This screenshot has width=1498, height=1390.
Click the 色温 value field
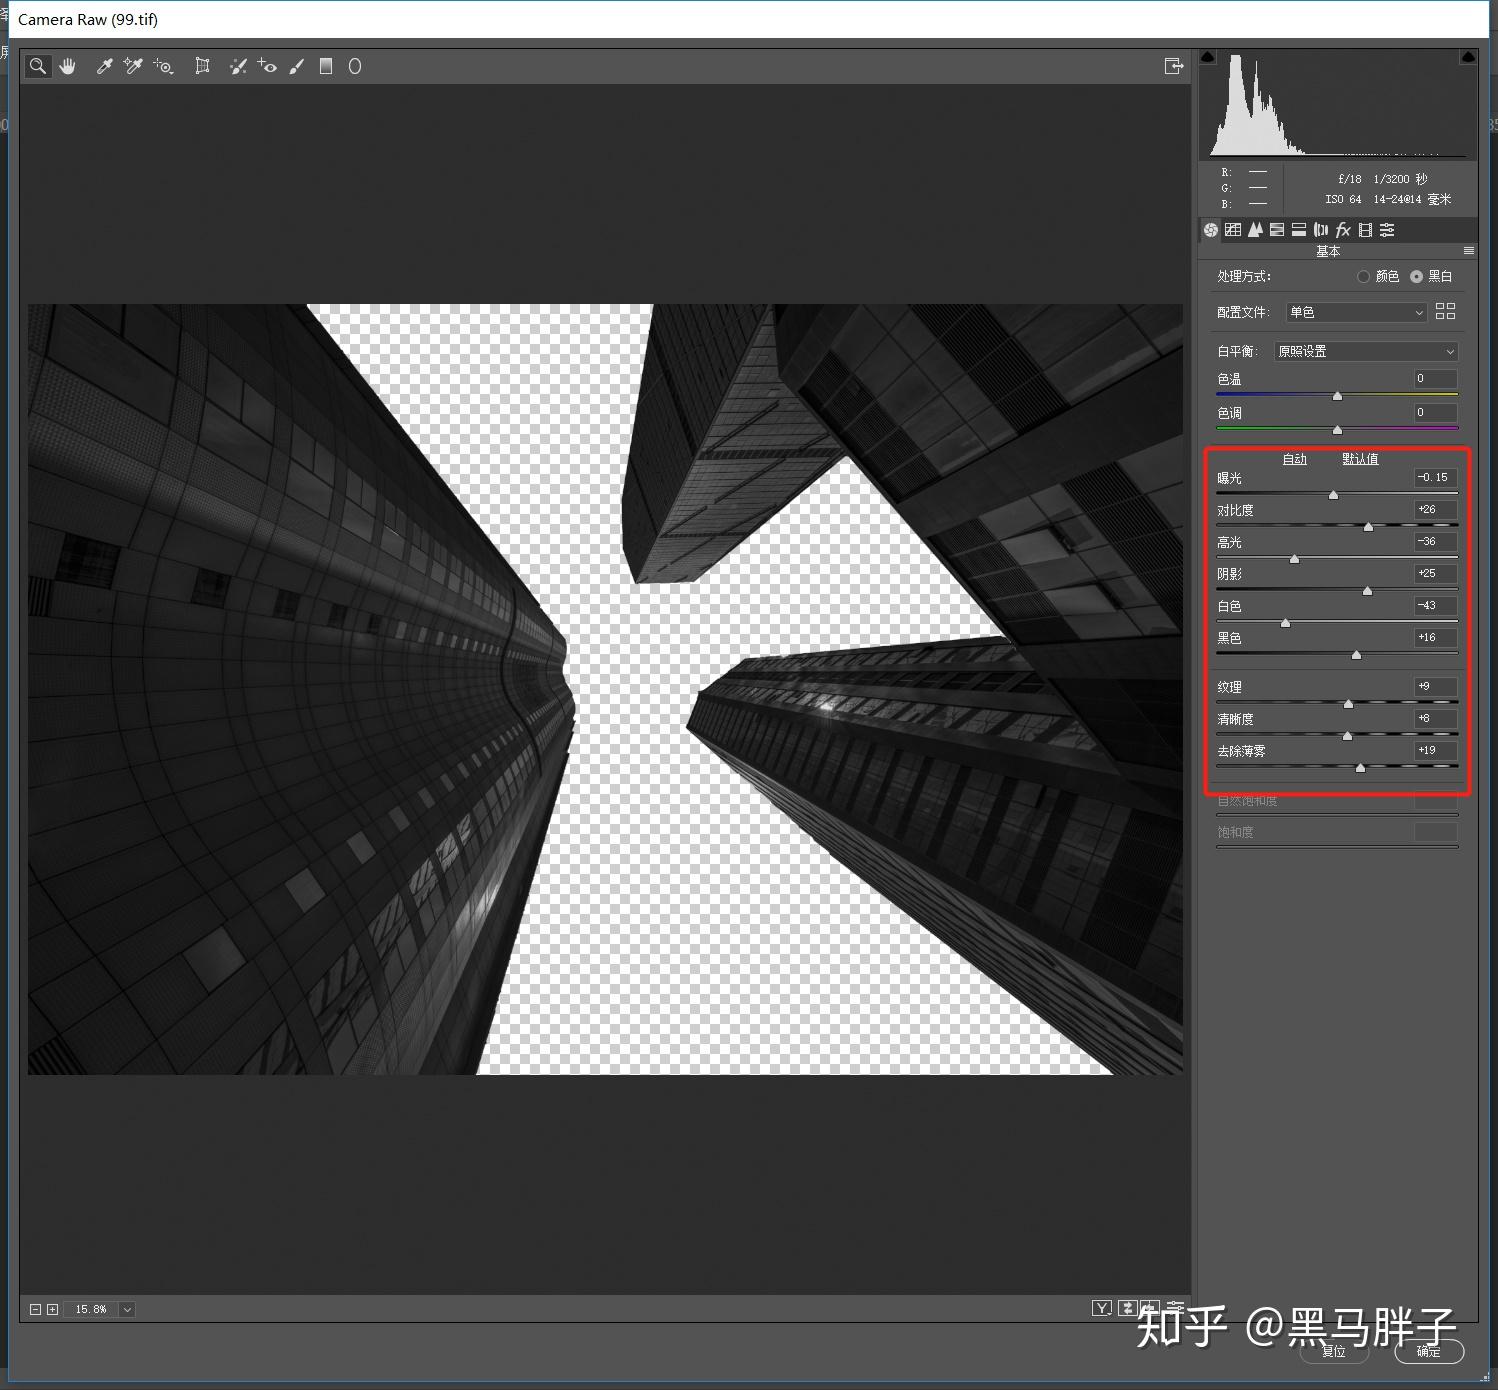[x=1435, y=378]
